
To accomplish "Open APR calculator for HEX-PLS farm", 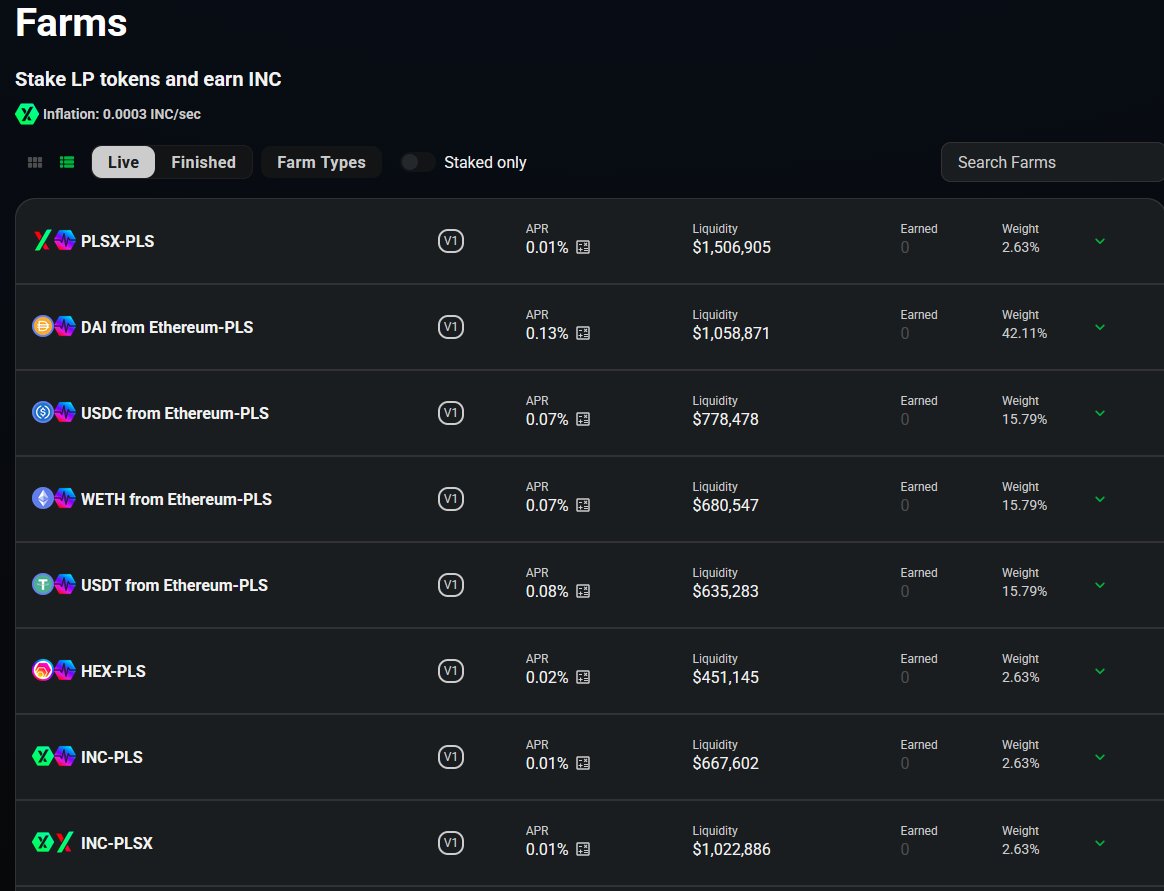I will coord(583,677).
